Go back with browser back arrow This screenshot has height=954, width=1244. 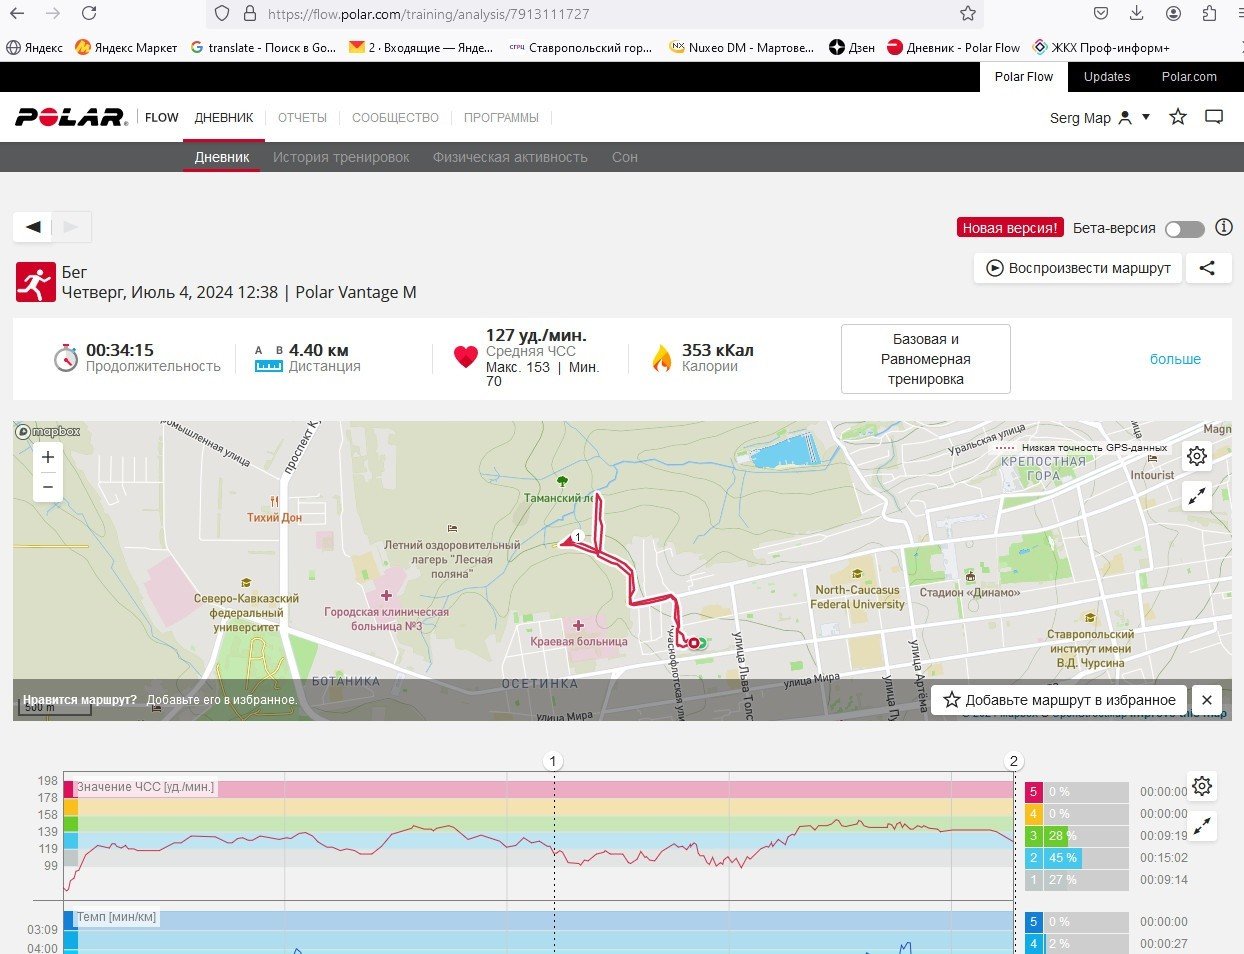[x=16, y=13]
